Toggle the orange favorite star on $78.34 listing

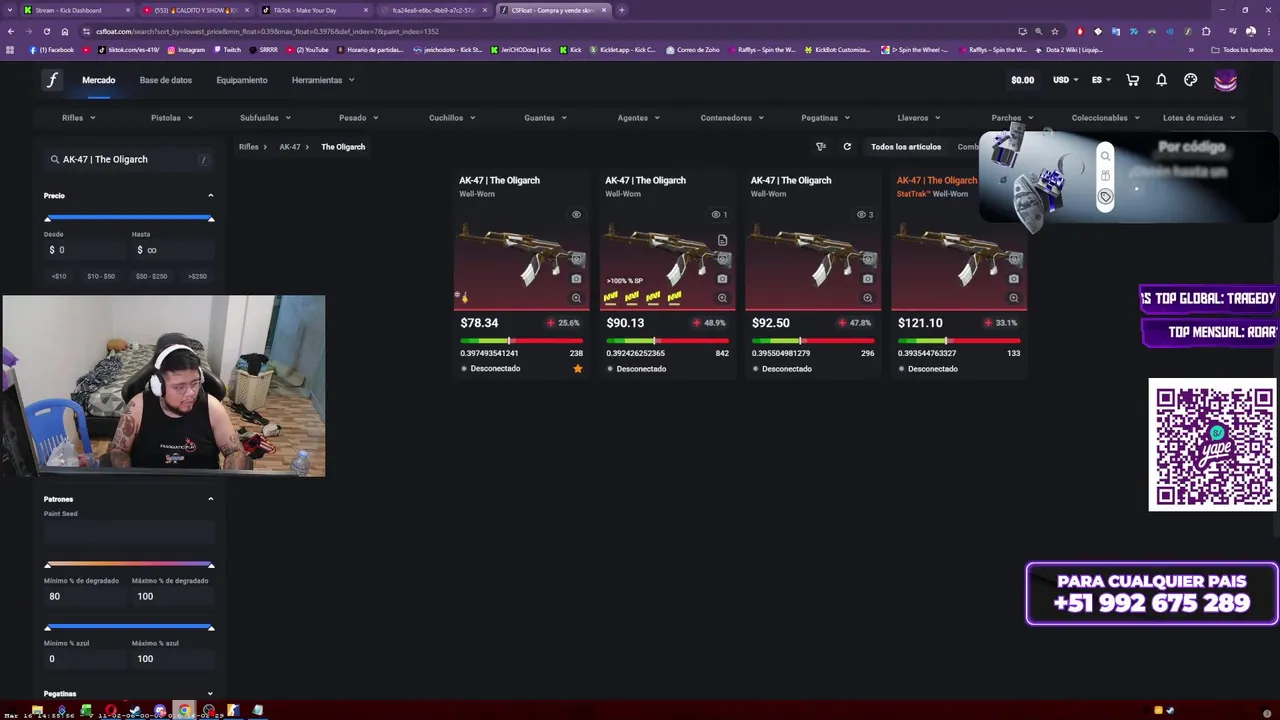577,369
